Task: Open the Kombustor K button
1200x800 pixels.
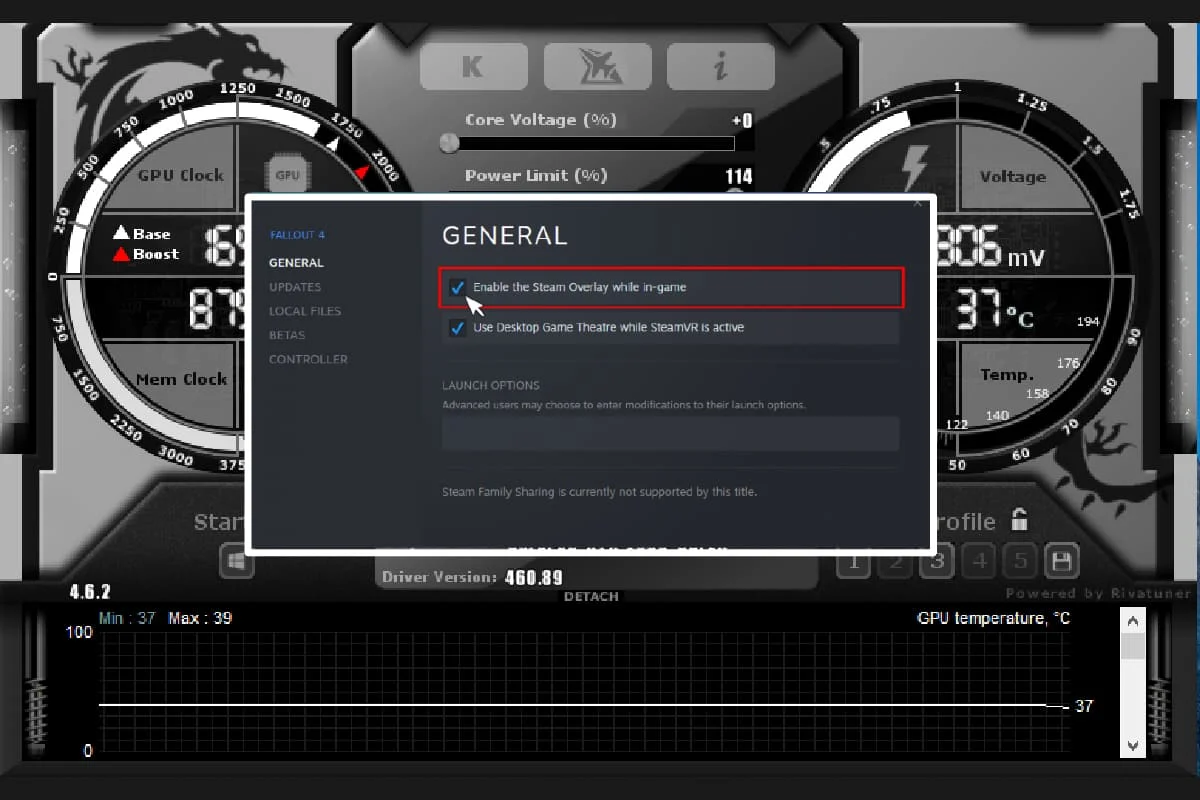Action: [x=473, y=67]
